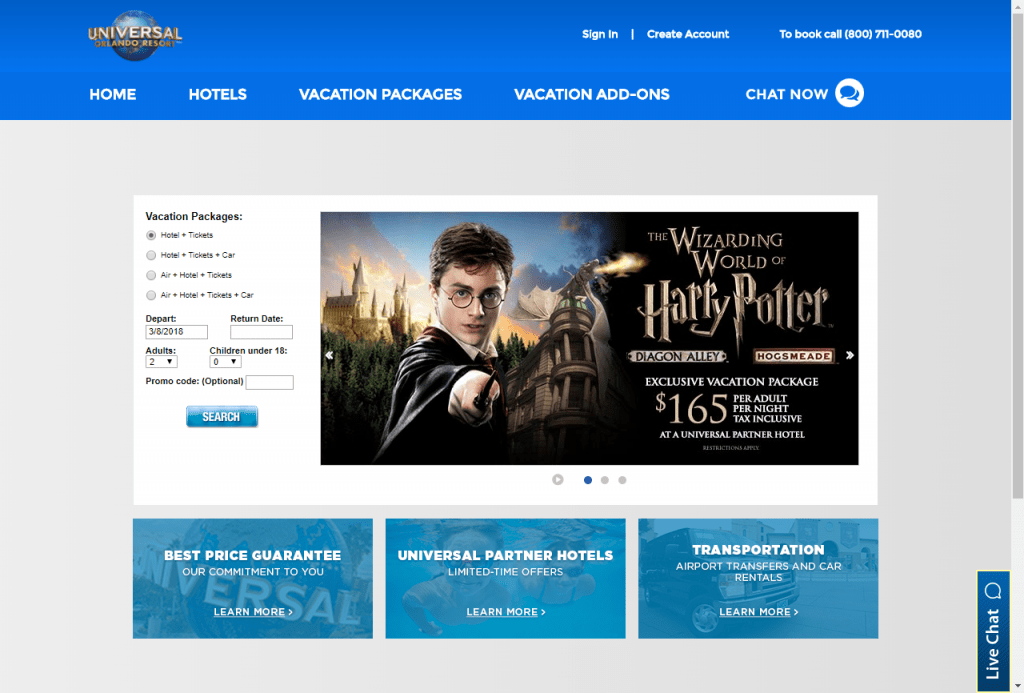Open the Live Chat side tab
1024x693 pixels.
click(993, 631)
